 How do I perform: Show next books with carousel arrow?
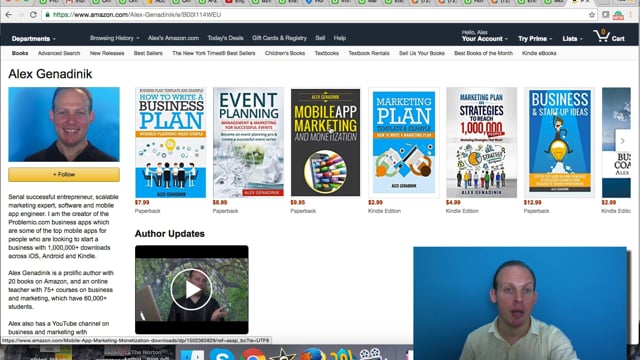622,141
